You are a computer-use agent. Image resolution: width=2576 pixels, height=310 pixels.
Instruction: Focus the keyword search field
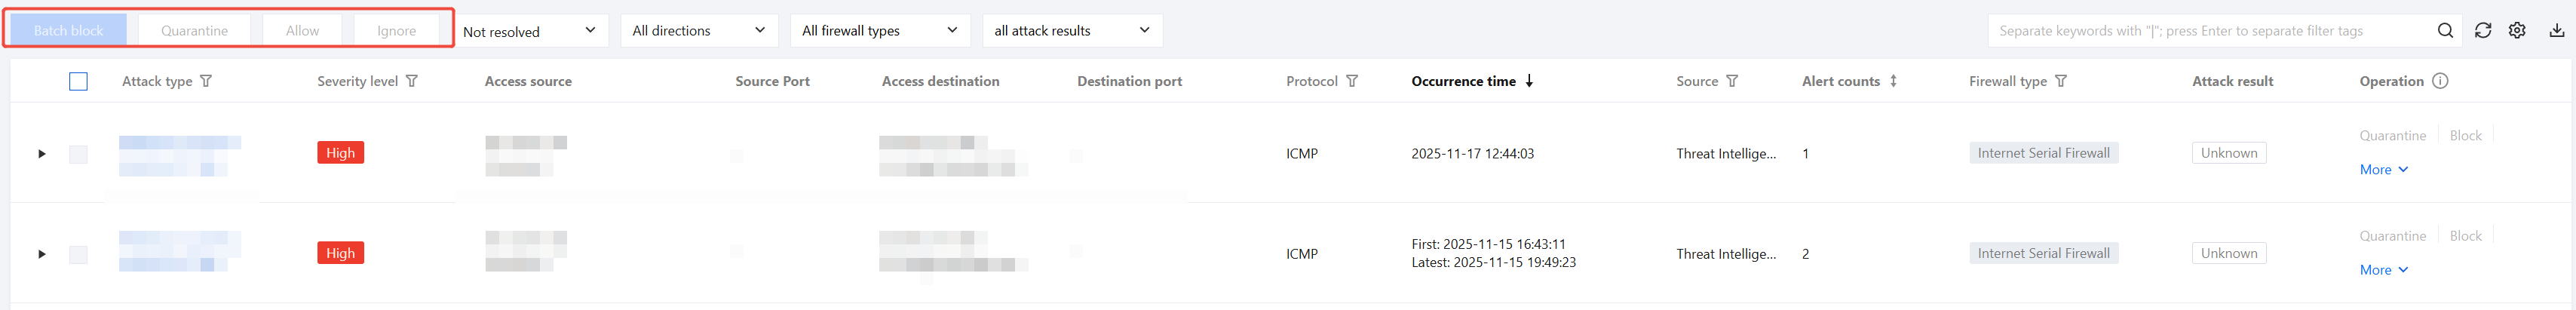[x=2210, y=31]
